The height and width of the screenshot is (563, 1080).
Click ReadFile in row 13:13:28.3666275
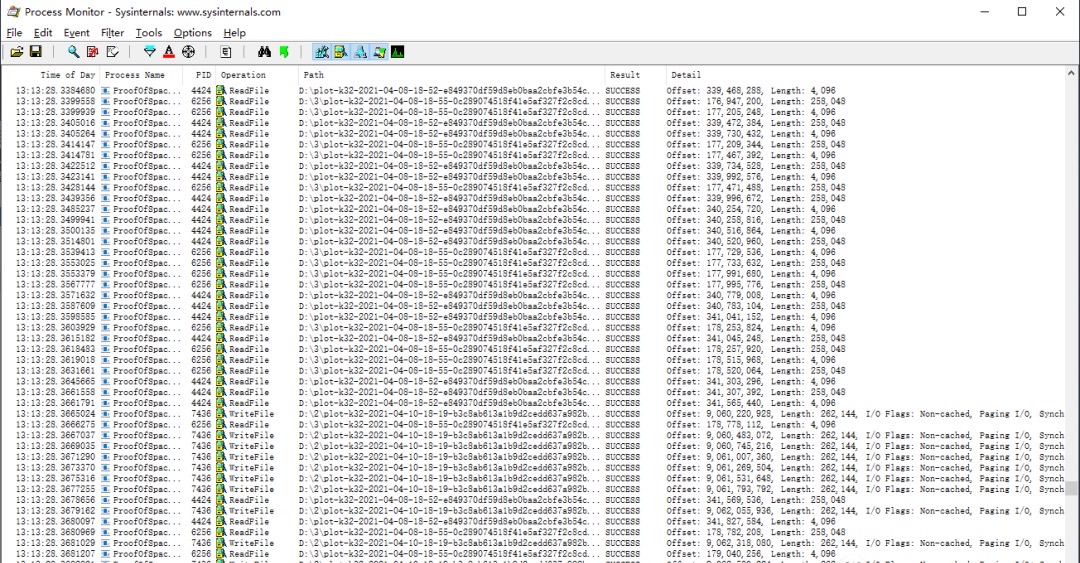click(249, 424)
